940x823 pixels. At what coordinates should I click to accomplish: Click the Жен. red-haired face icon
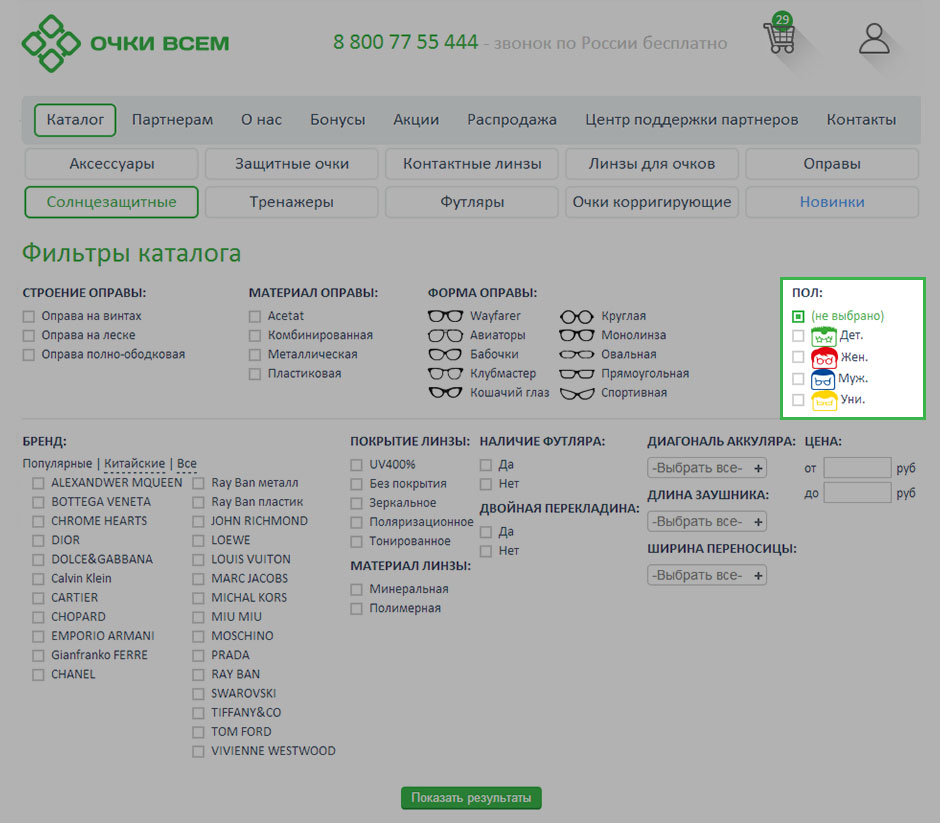point(824,357)
